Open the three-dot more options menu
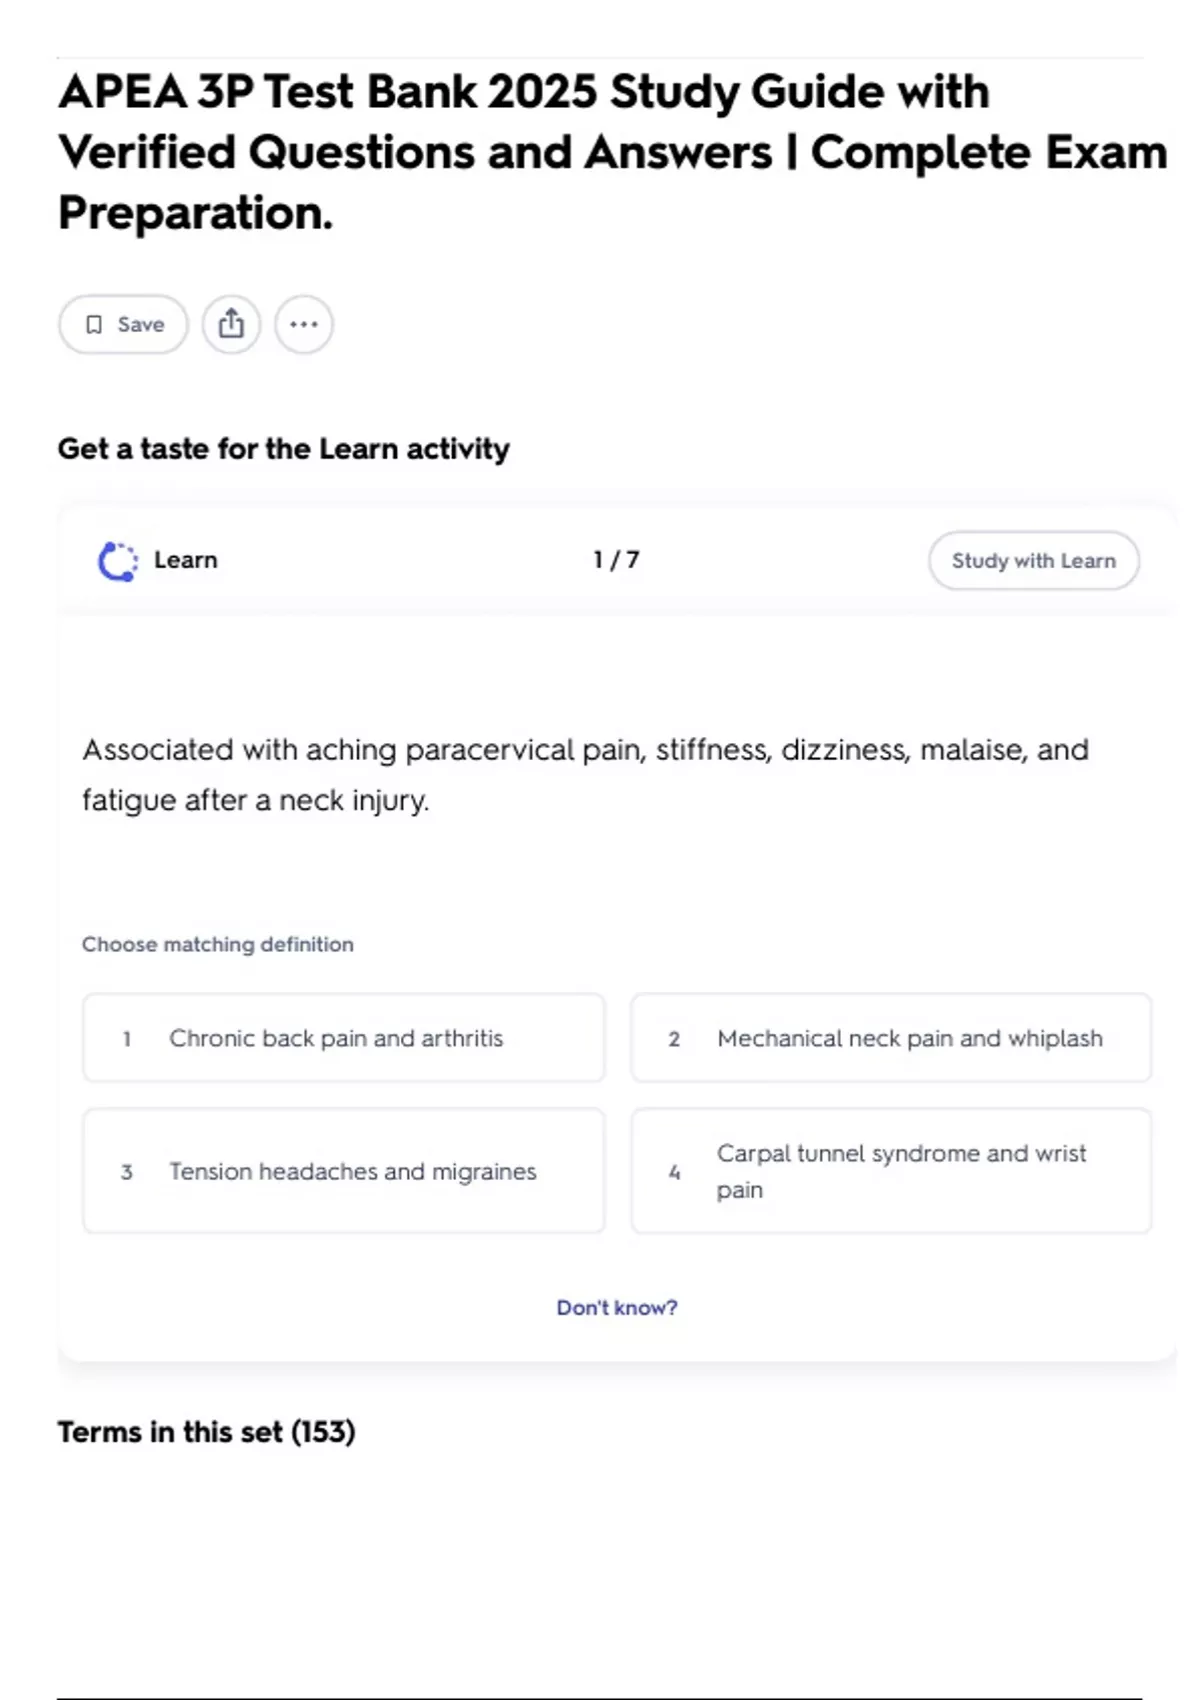 pyautogui.click(x=304, y=324)
